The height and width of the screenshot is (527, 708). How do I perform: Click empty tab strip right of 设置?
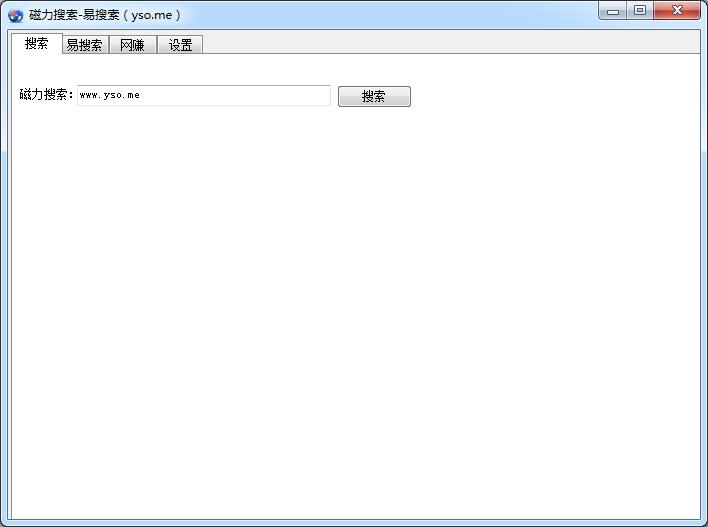pos(450,43)
